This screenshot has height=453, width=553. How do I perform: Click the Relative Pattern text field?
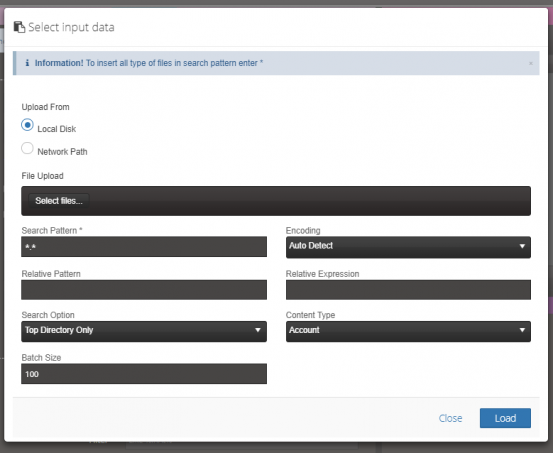pyautogui.click(x=144, y=290)
